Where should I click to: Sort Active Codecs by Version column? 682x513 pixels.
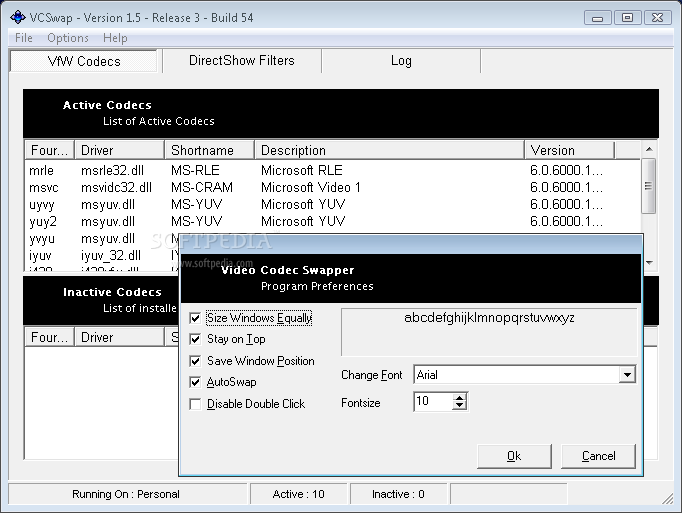569,150
